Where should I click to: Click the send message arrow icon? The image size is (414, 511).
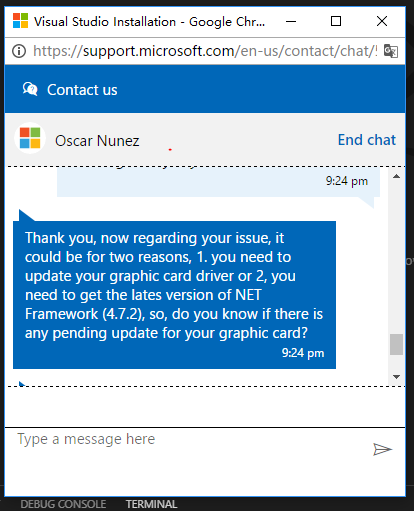pyautogui.click(x=382, y=449)
